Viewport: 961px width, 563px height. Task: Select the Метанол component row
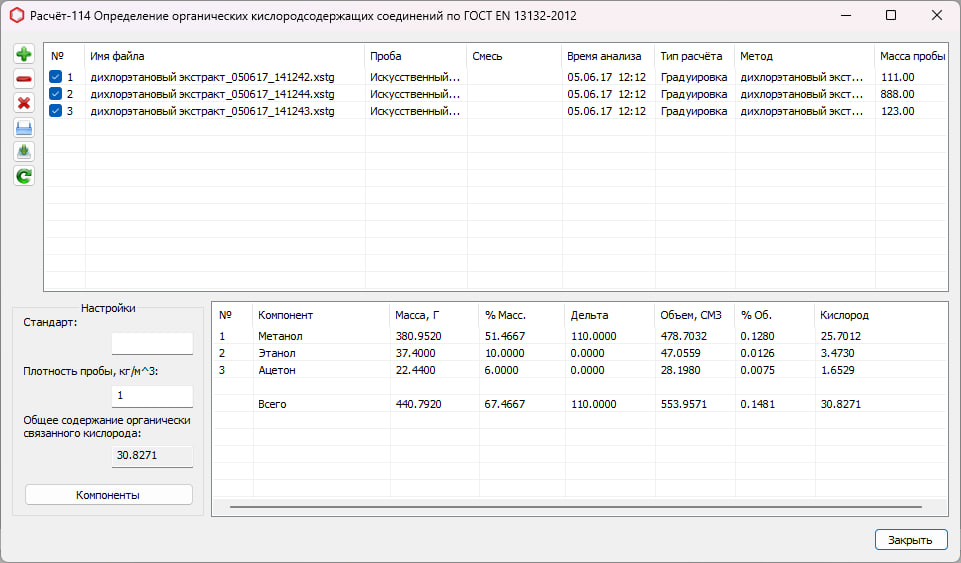click(579, 336)
